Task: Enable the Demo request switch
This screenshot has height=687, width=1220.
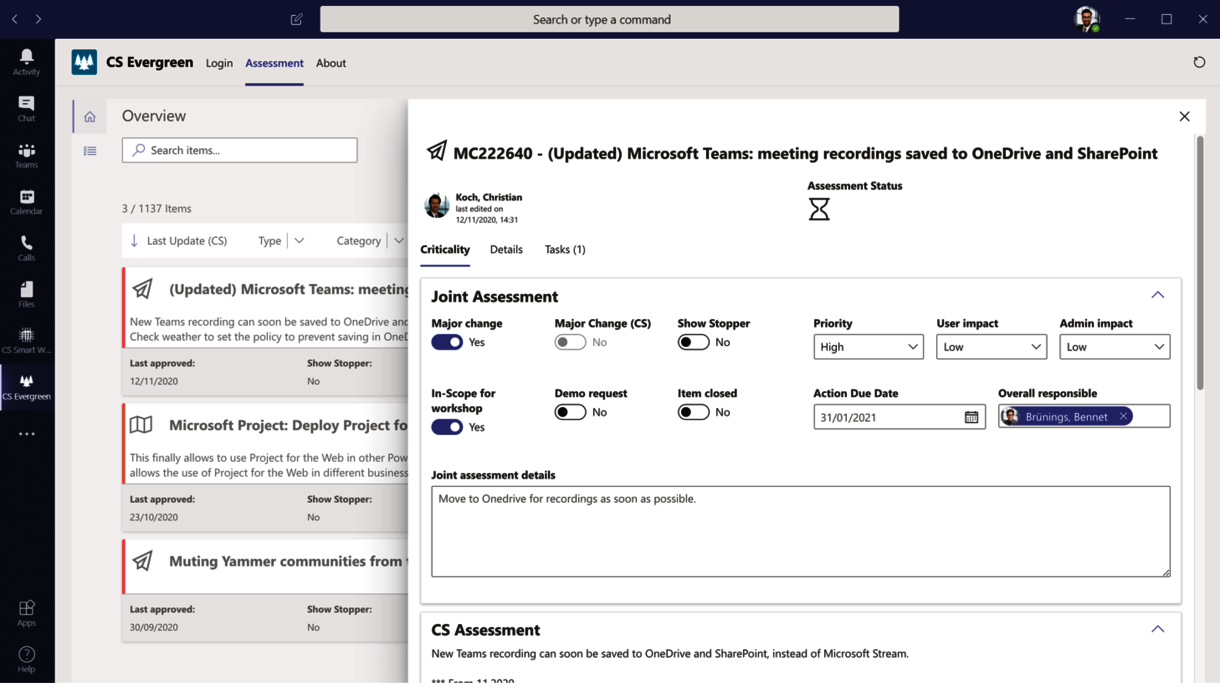Action: click(x=570, y=412)
